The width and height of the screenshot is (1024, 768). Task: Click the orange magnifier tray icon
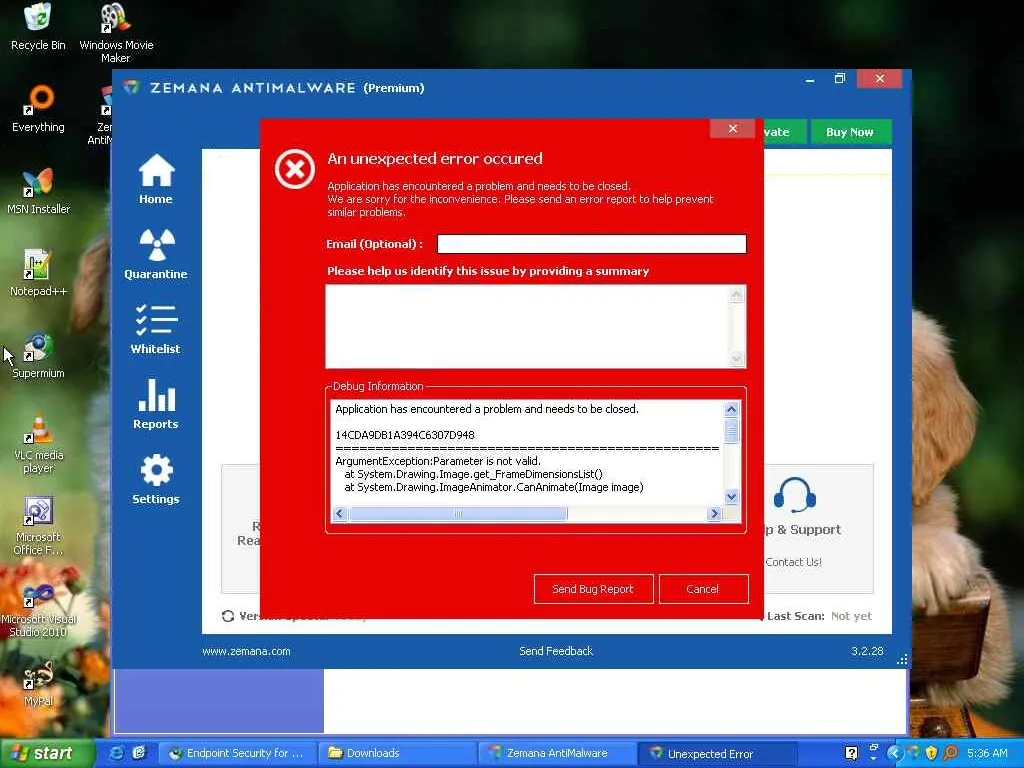pos(950,754)
